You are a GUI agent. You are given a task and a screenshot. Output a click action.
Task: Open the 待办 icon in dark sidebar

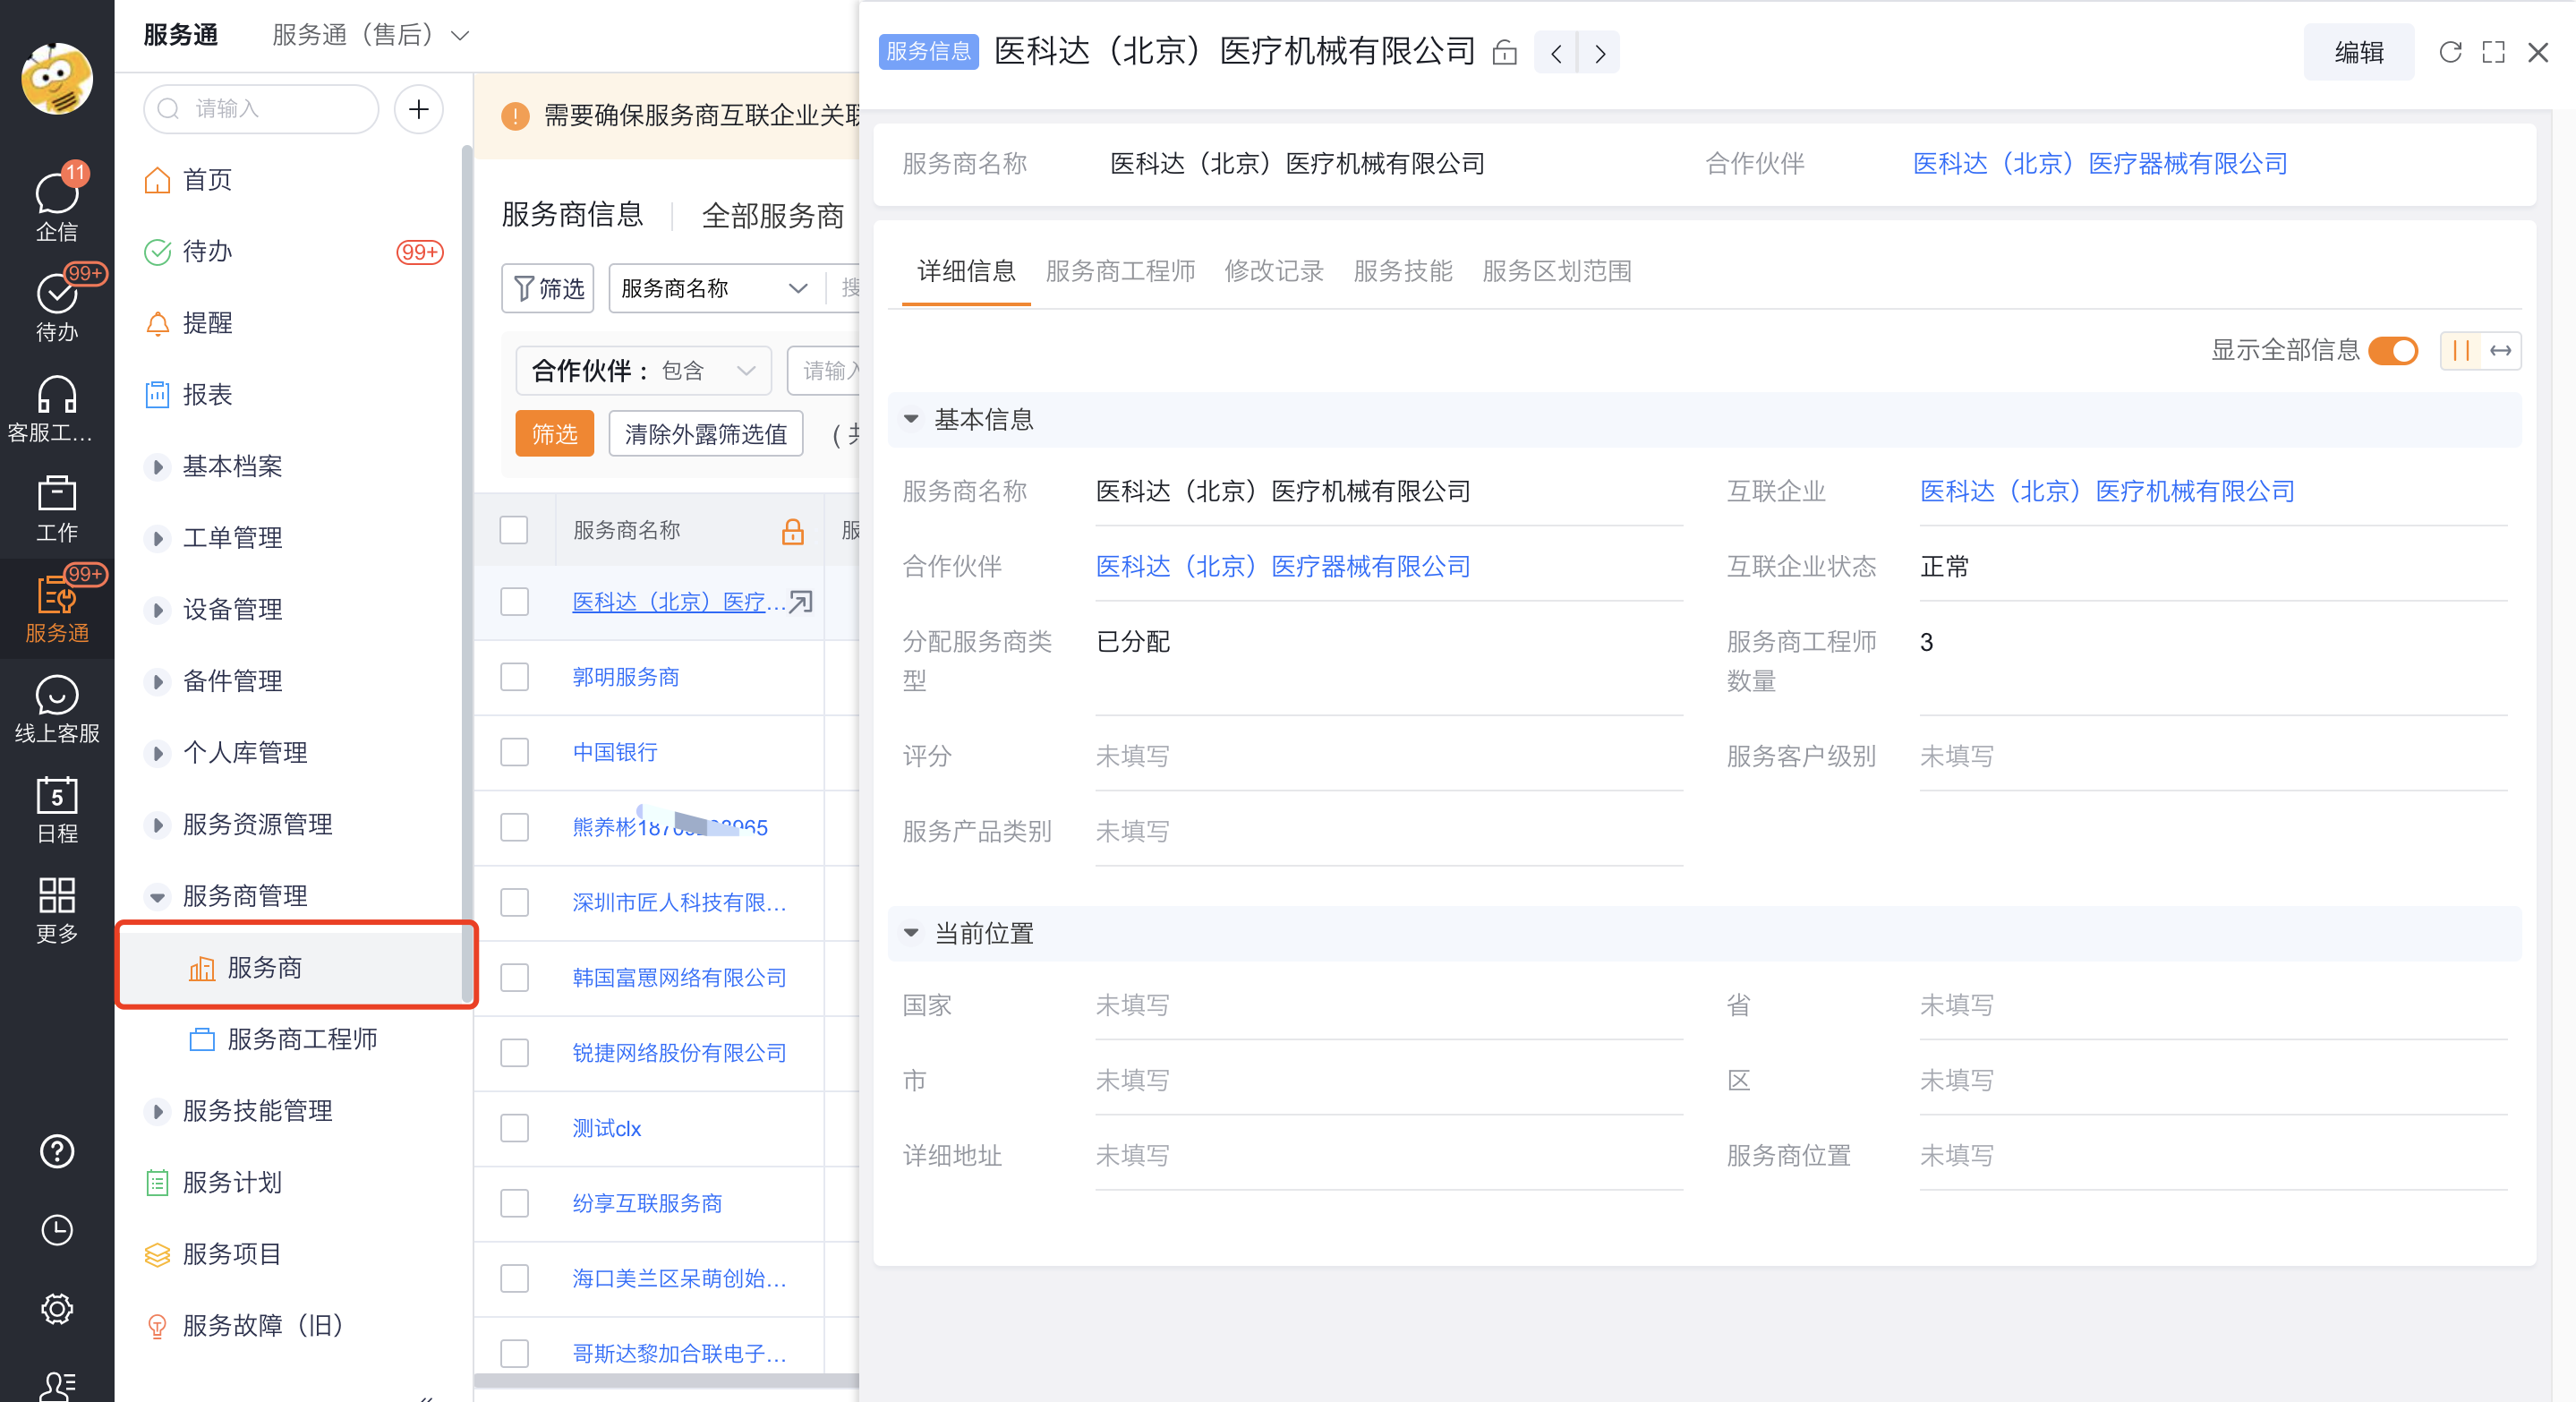[x=57, y=305]
